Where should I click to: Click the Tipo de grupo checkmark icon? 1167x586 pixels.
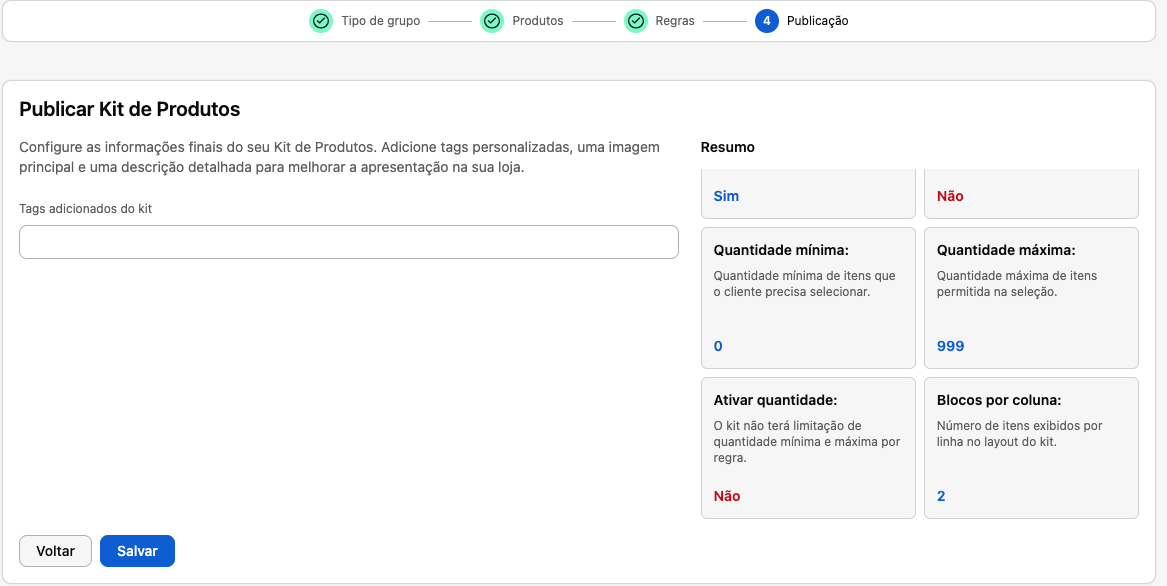point(321,21)
